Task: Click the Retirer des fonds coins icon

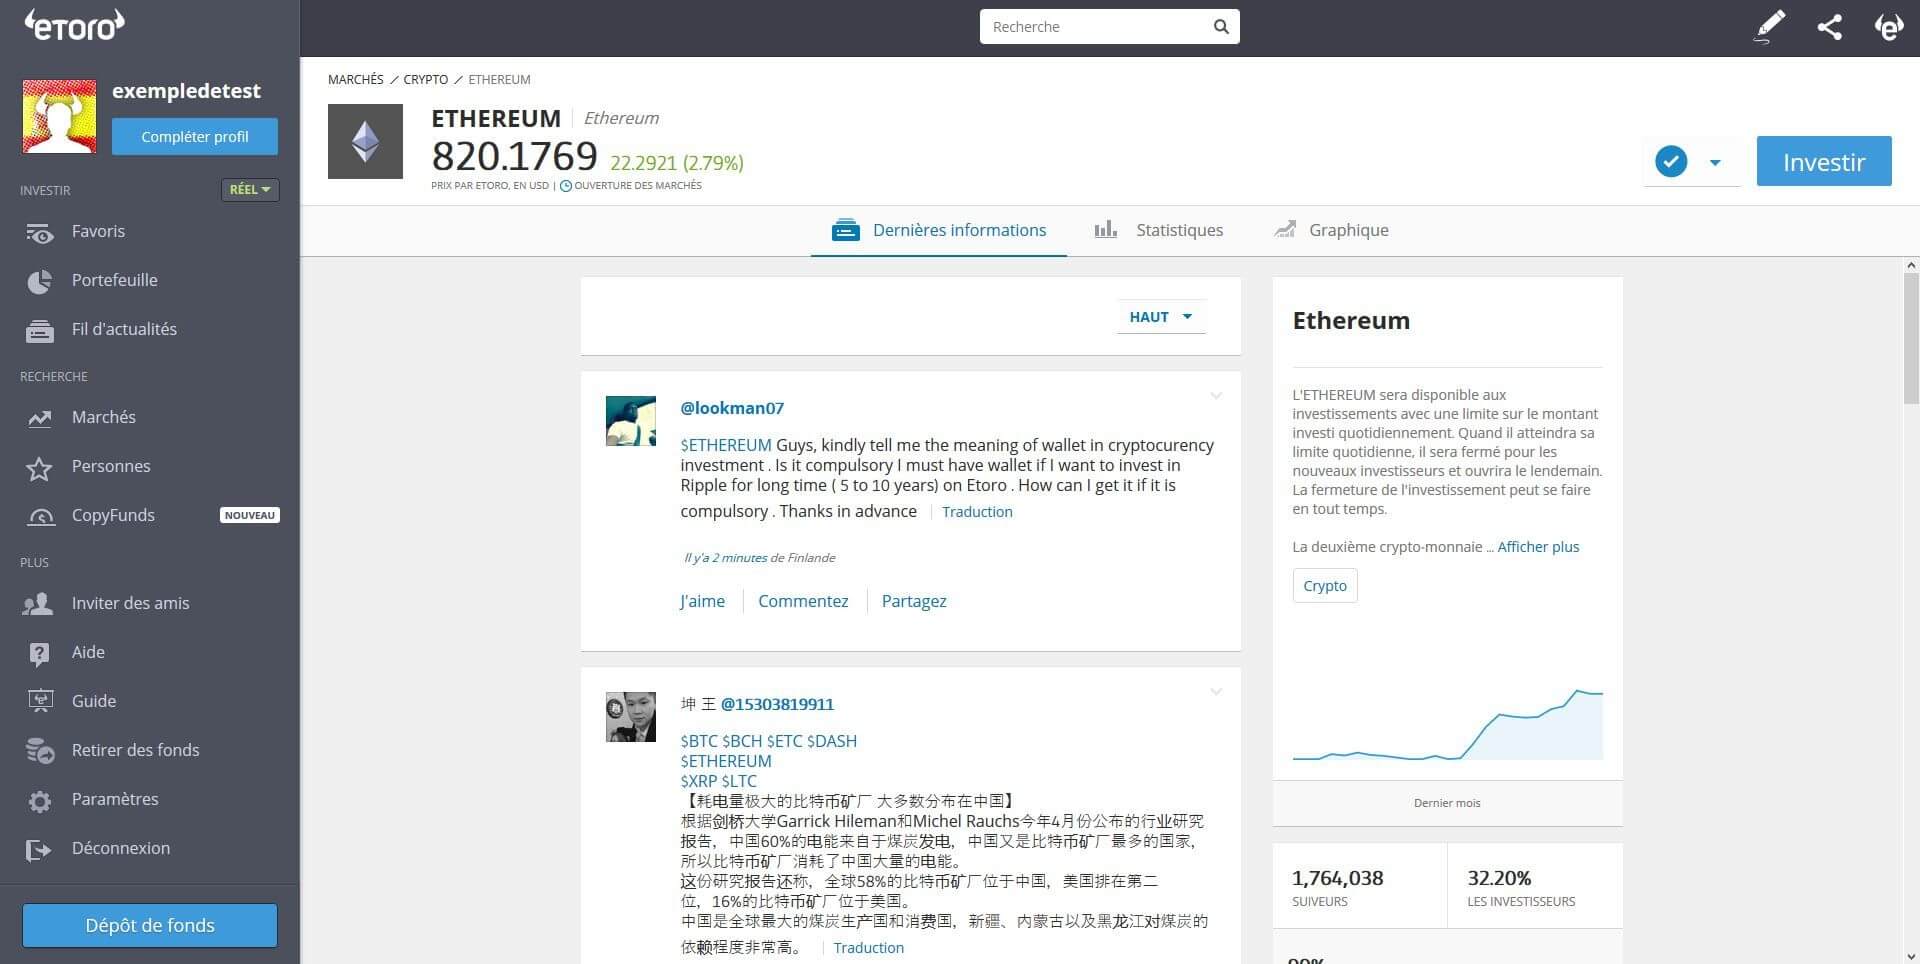Action: 40,750
